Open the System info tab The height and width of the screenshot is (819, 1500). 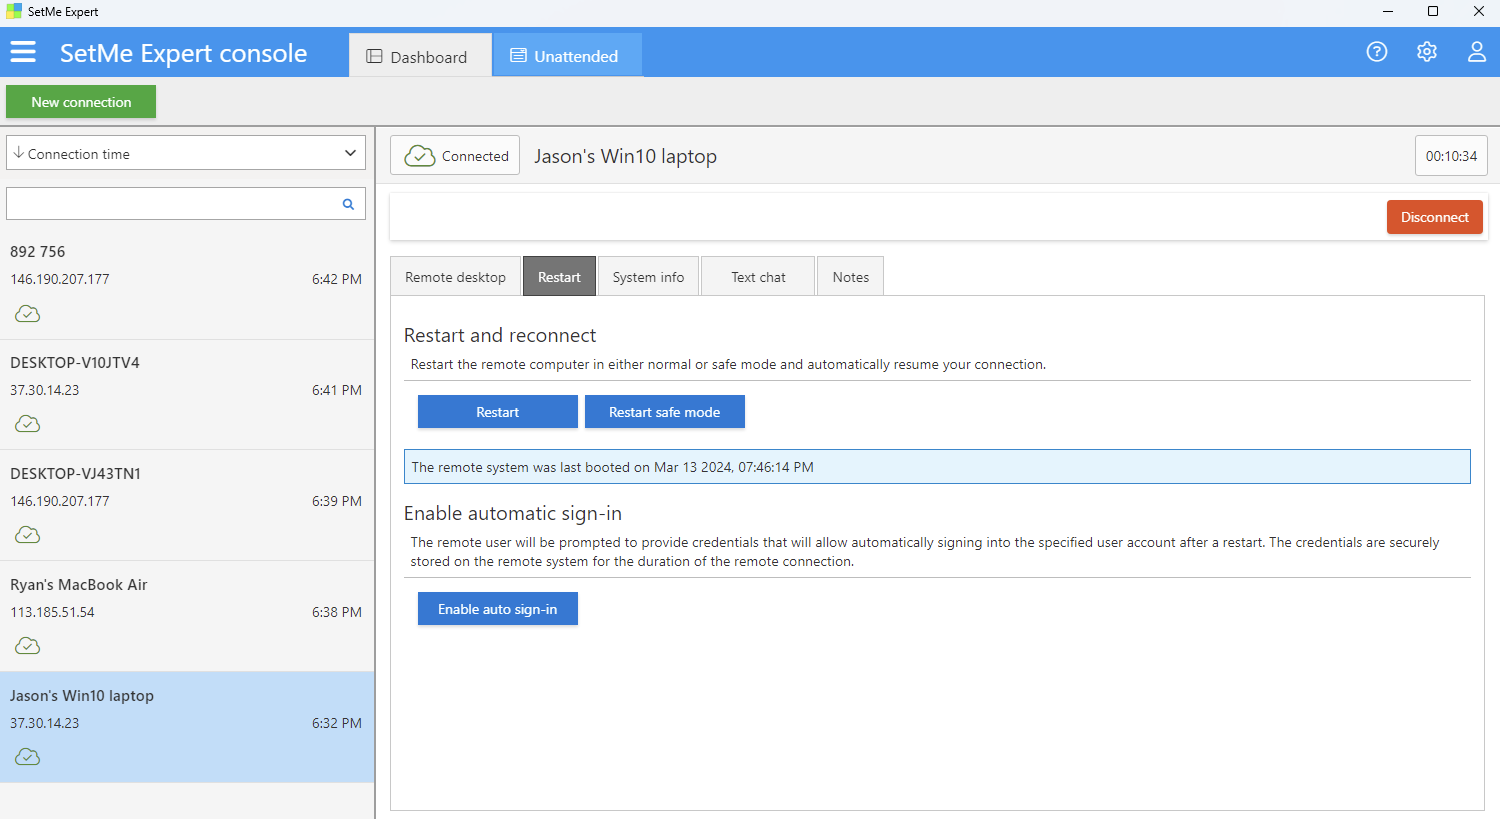[648, 277]
